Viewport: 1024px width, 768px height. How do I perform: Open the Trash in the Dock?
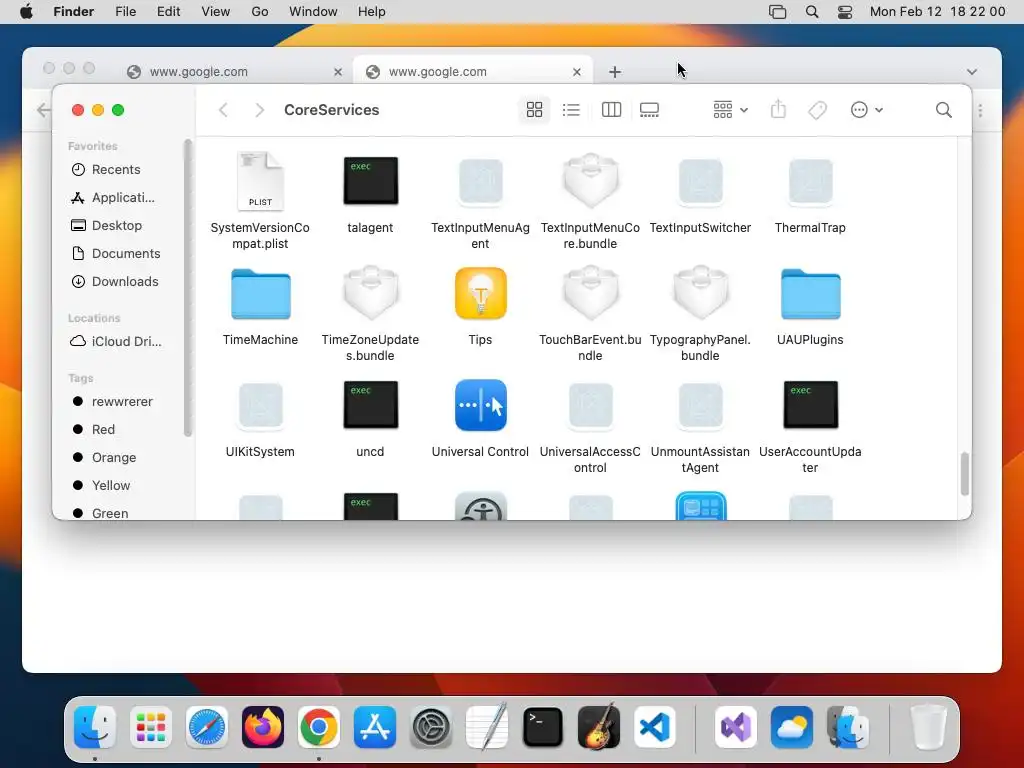coord(928,727)
